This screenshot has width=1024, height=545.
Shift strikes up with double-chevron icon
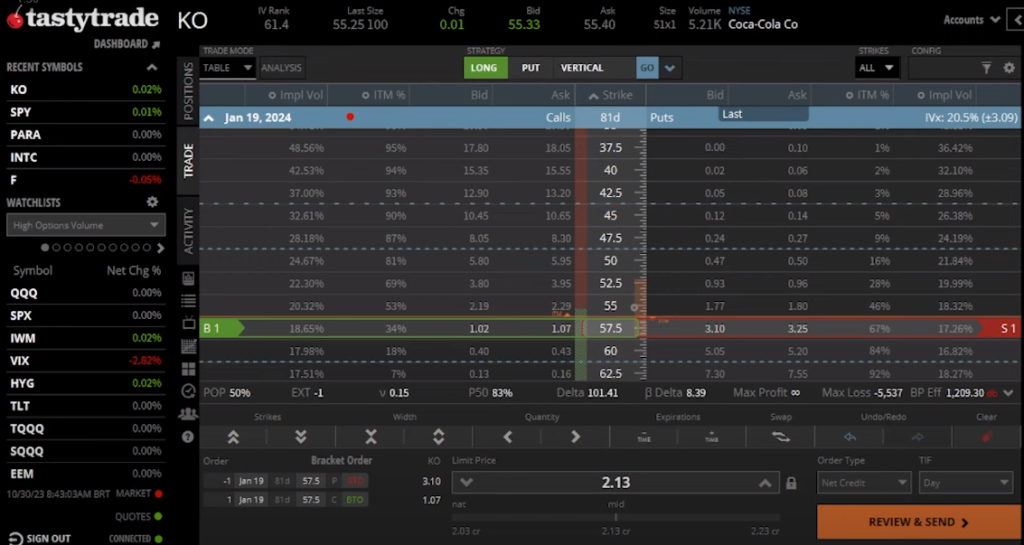point(233,436)
